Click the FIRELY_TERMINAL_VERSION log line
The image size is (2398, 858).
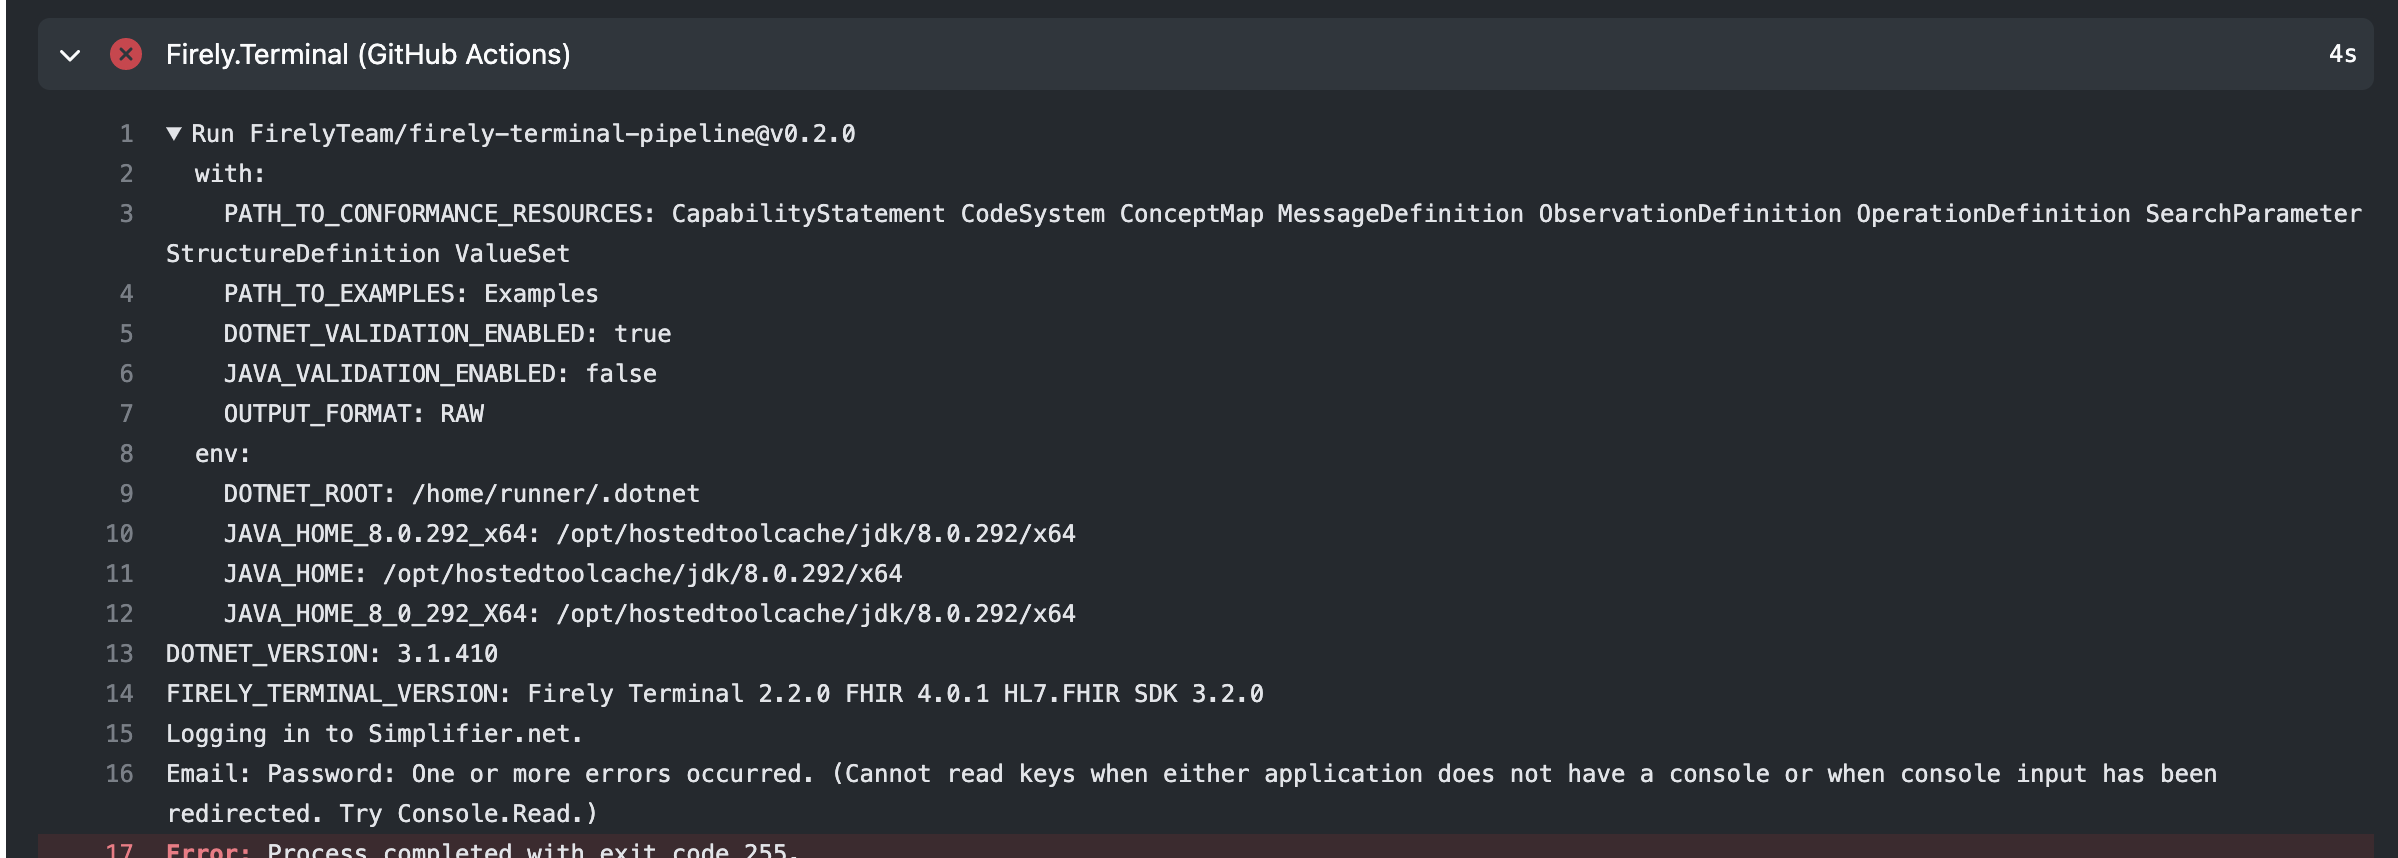(715, 694)
